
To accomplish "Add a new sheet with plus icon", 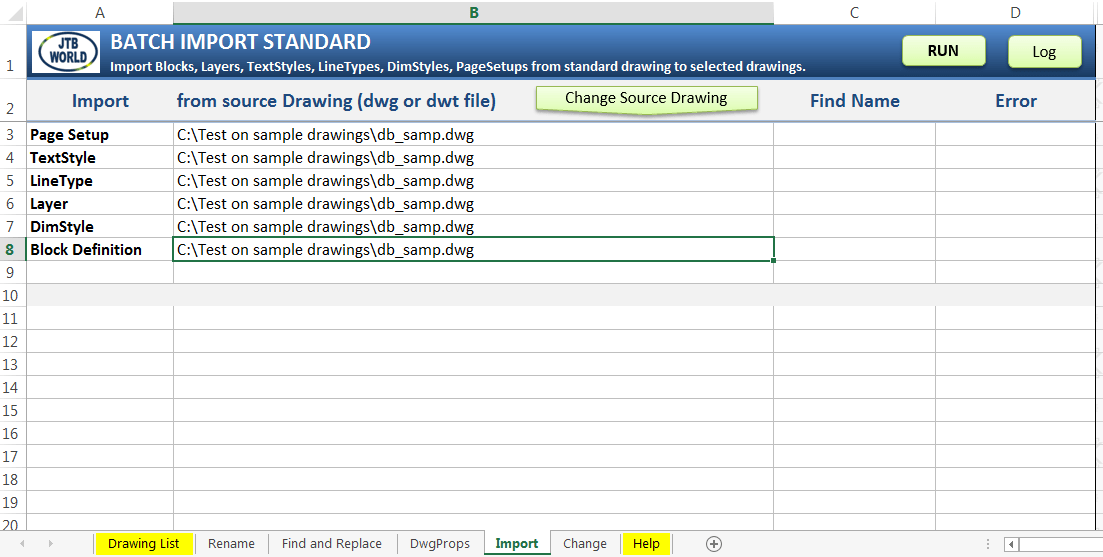I will coord(713,544).
